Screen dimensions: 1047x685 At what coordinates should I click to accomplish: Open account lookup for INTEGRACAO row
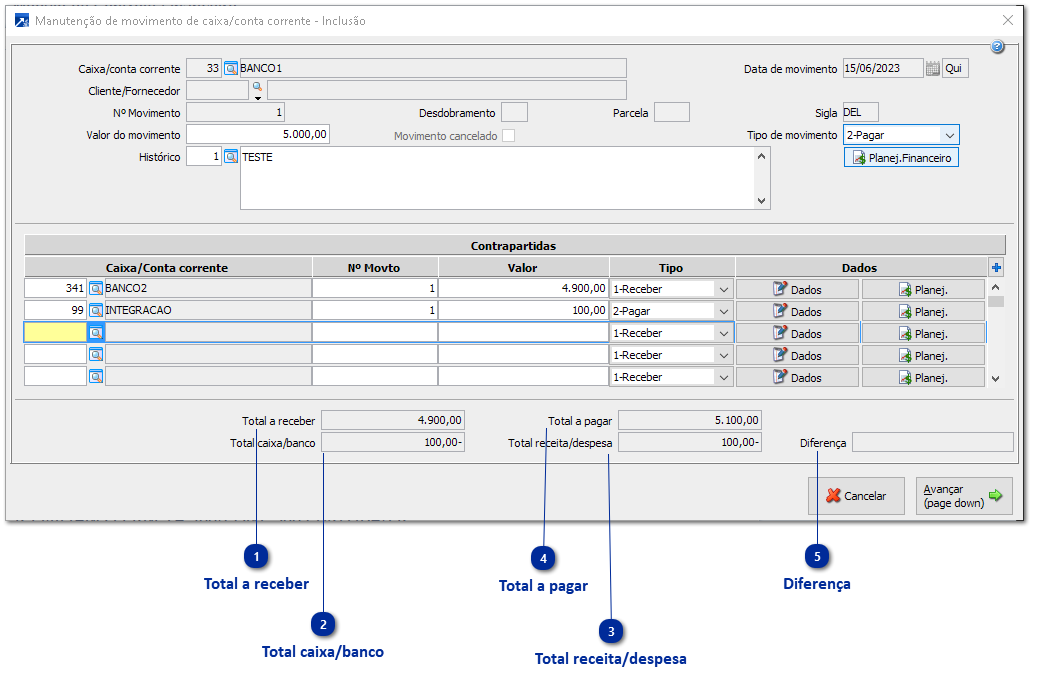(96, 311)
